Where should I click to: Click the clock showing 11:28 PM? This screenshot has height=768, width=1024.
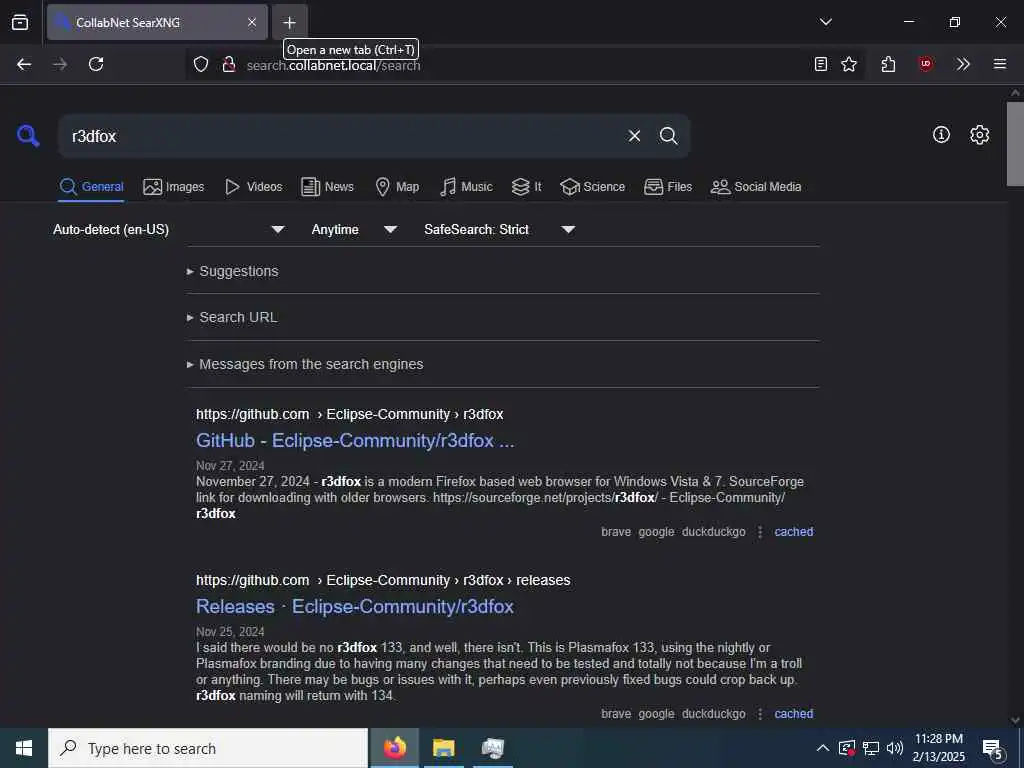tap(938, 739)
